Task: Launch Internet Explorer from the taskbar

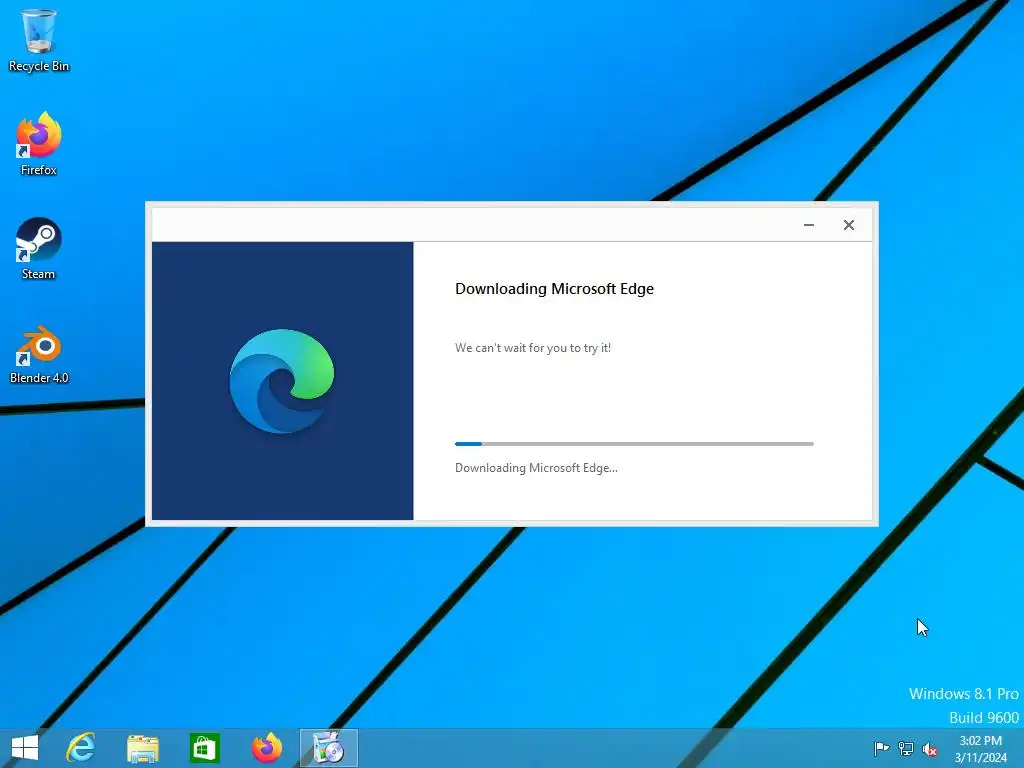Action: pyautogui.click(x=81, y=748)
